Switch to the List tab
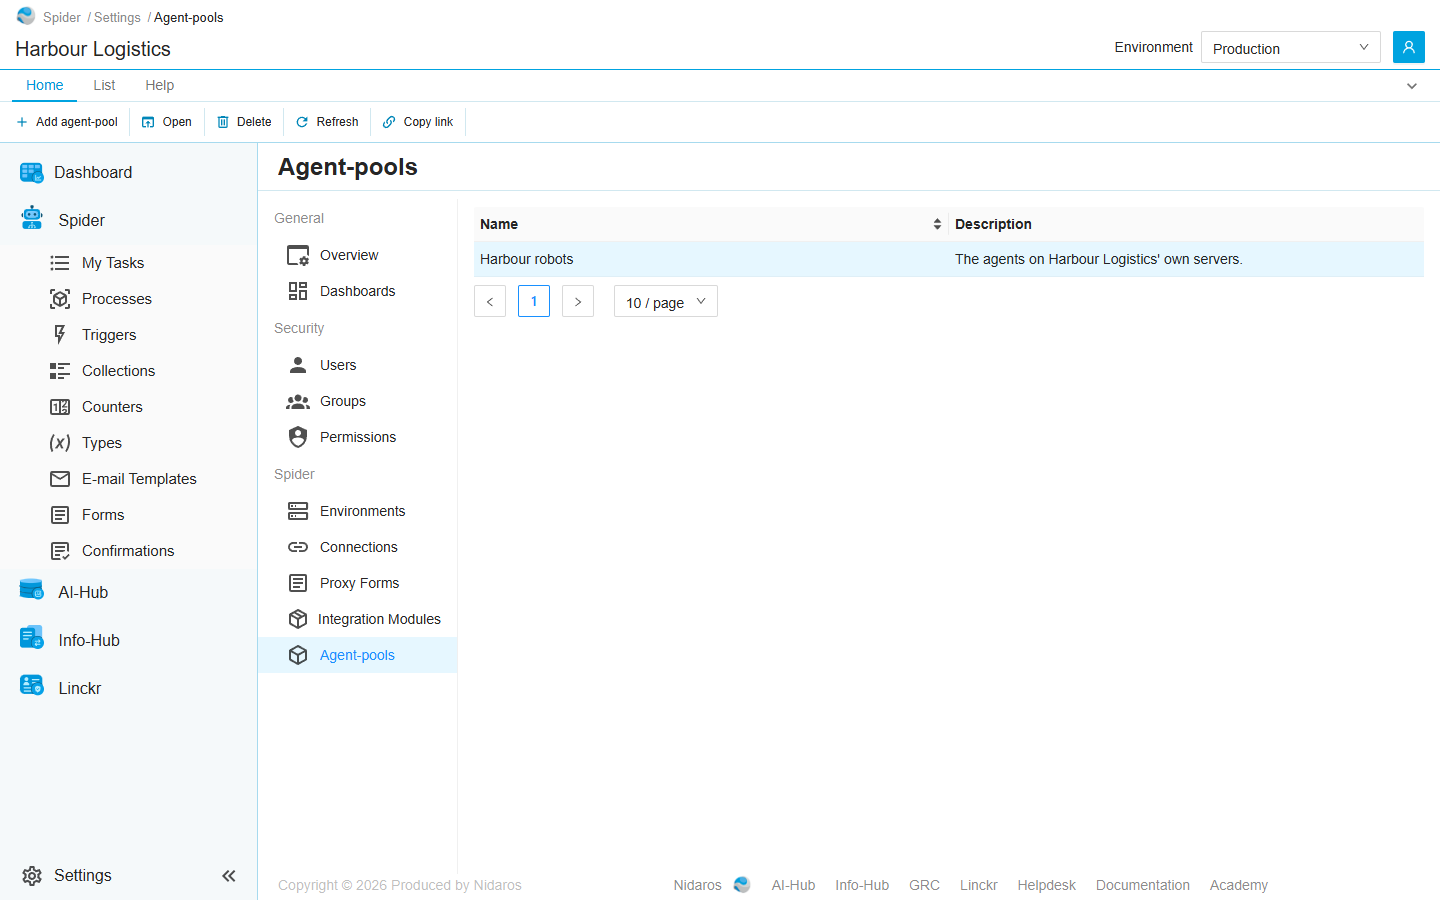The width and height of the screenshot is (1440, 900). (104, 85)
